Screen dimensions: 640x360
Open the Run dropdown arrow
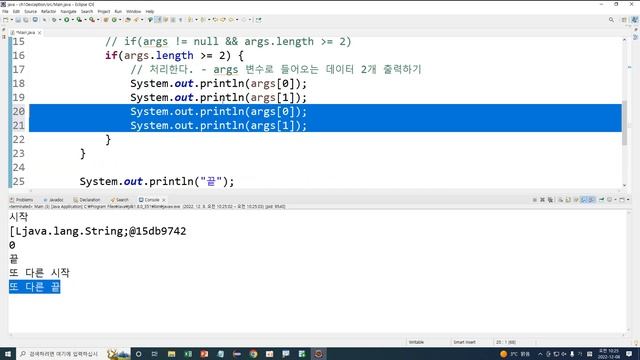tap(73, 20)
